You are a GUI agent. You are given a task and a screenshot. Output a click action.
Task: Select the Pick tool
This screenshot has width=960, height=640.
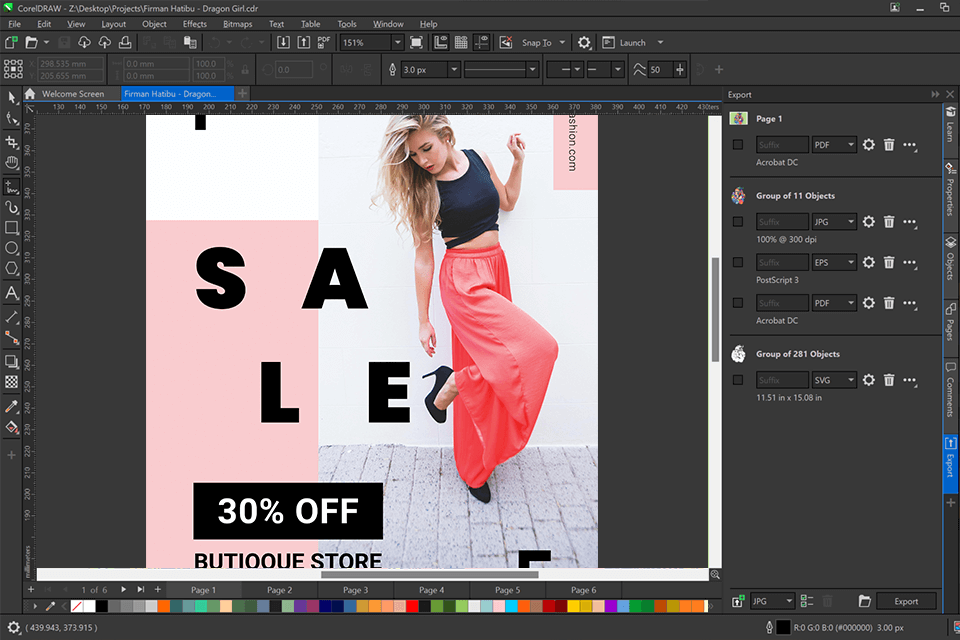point(12,97)
